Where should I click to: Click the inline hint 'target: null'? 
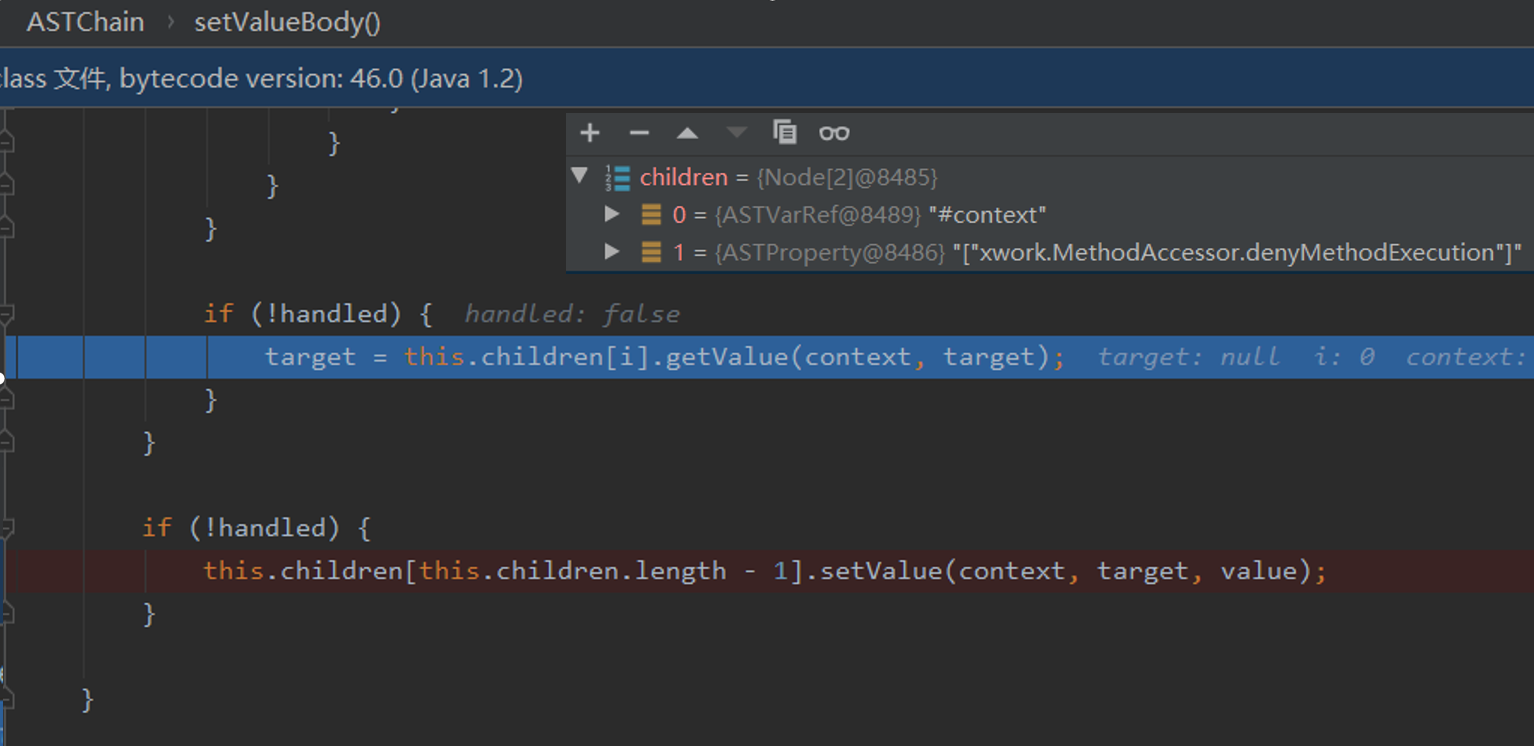tap(1188, 357)
